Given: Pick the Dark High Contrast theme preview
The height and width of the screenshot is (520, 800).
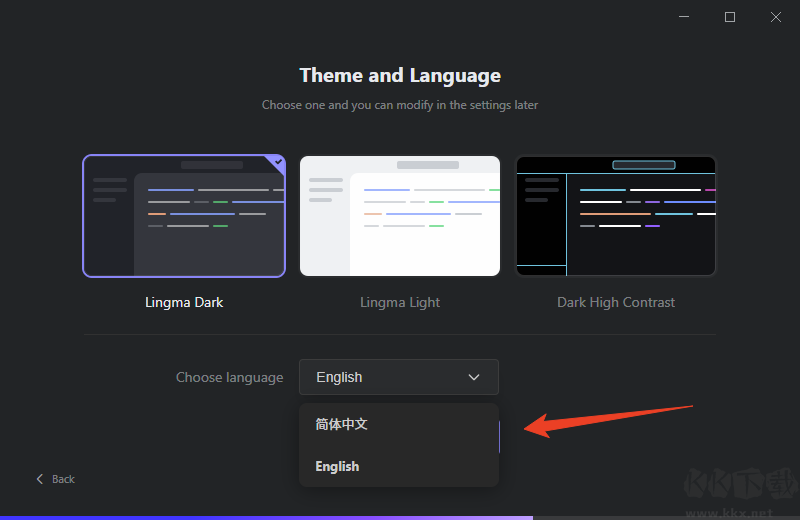Looking at the screenshot, I should (x=616, y=216).
